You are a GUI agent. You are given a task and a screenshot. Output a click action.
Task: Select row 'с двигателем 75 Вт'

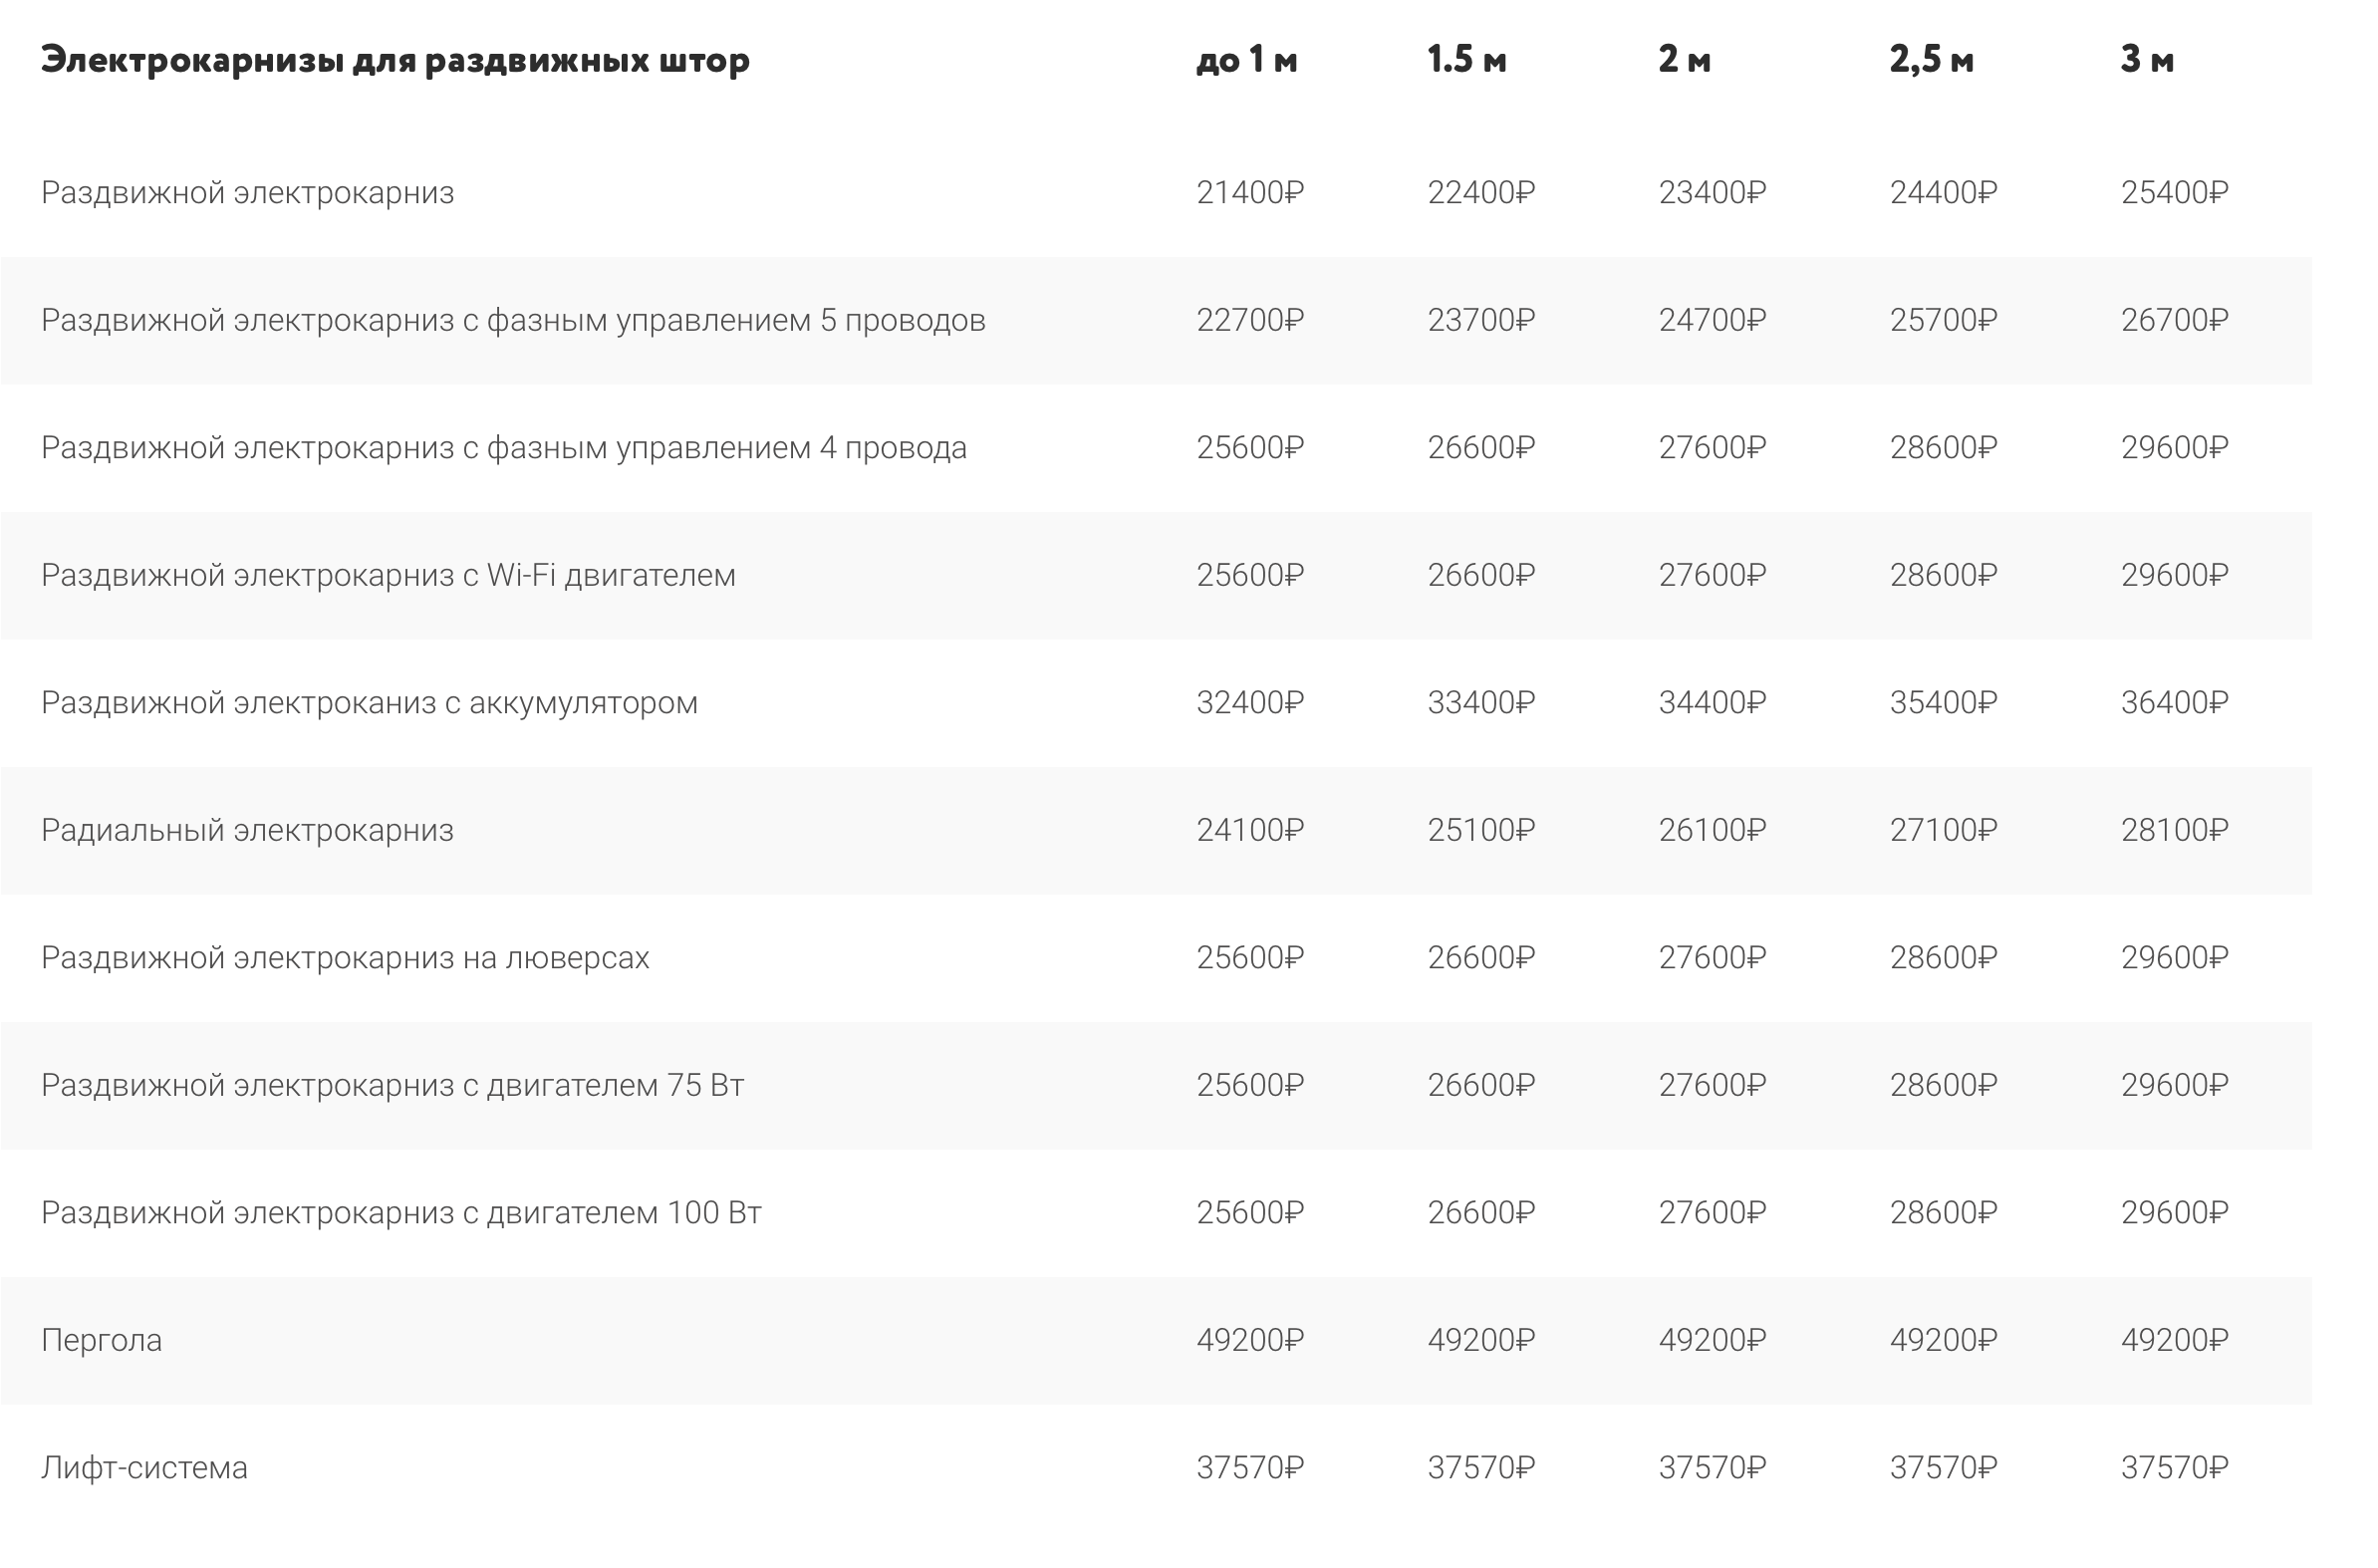tap(1156, 1085)
